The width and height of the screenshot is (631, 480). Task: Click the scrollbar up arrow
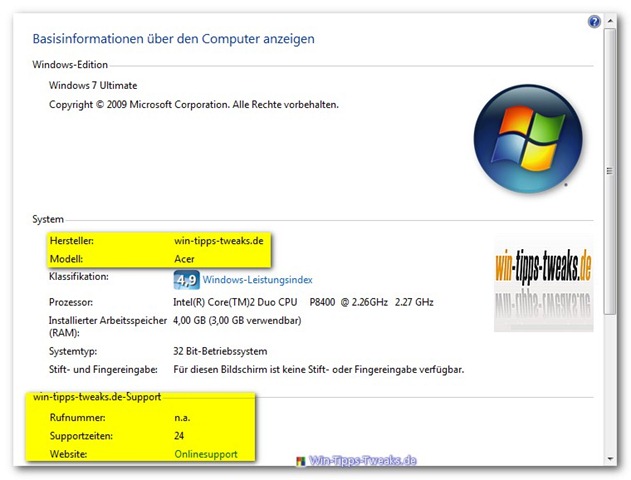pos(610,20)
